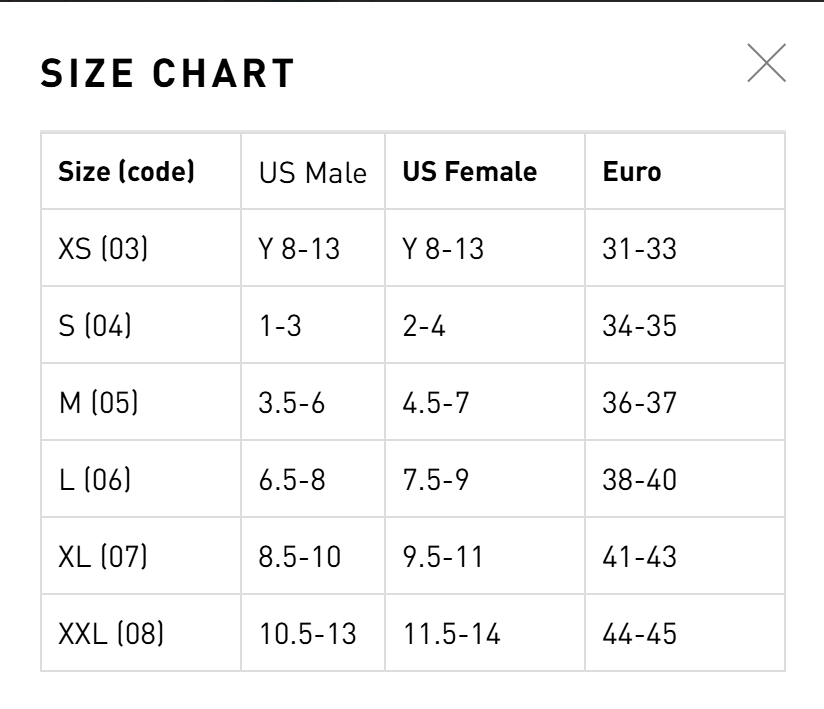Select US Female 7.5-9 cell
Image resolution: width=824 pixels, height=709 pixels.
(x=435, y=480)
